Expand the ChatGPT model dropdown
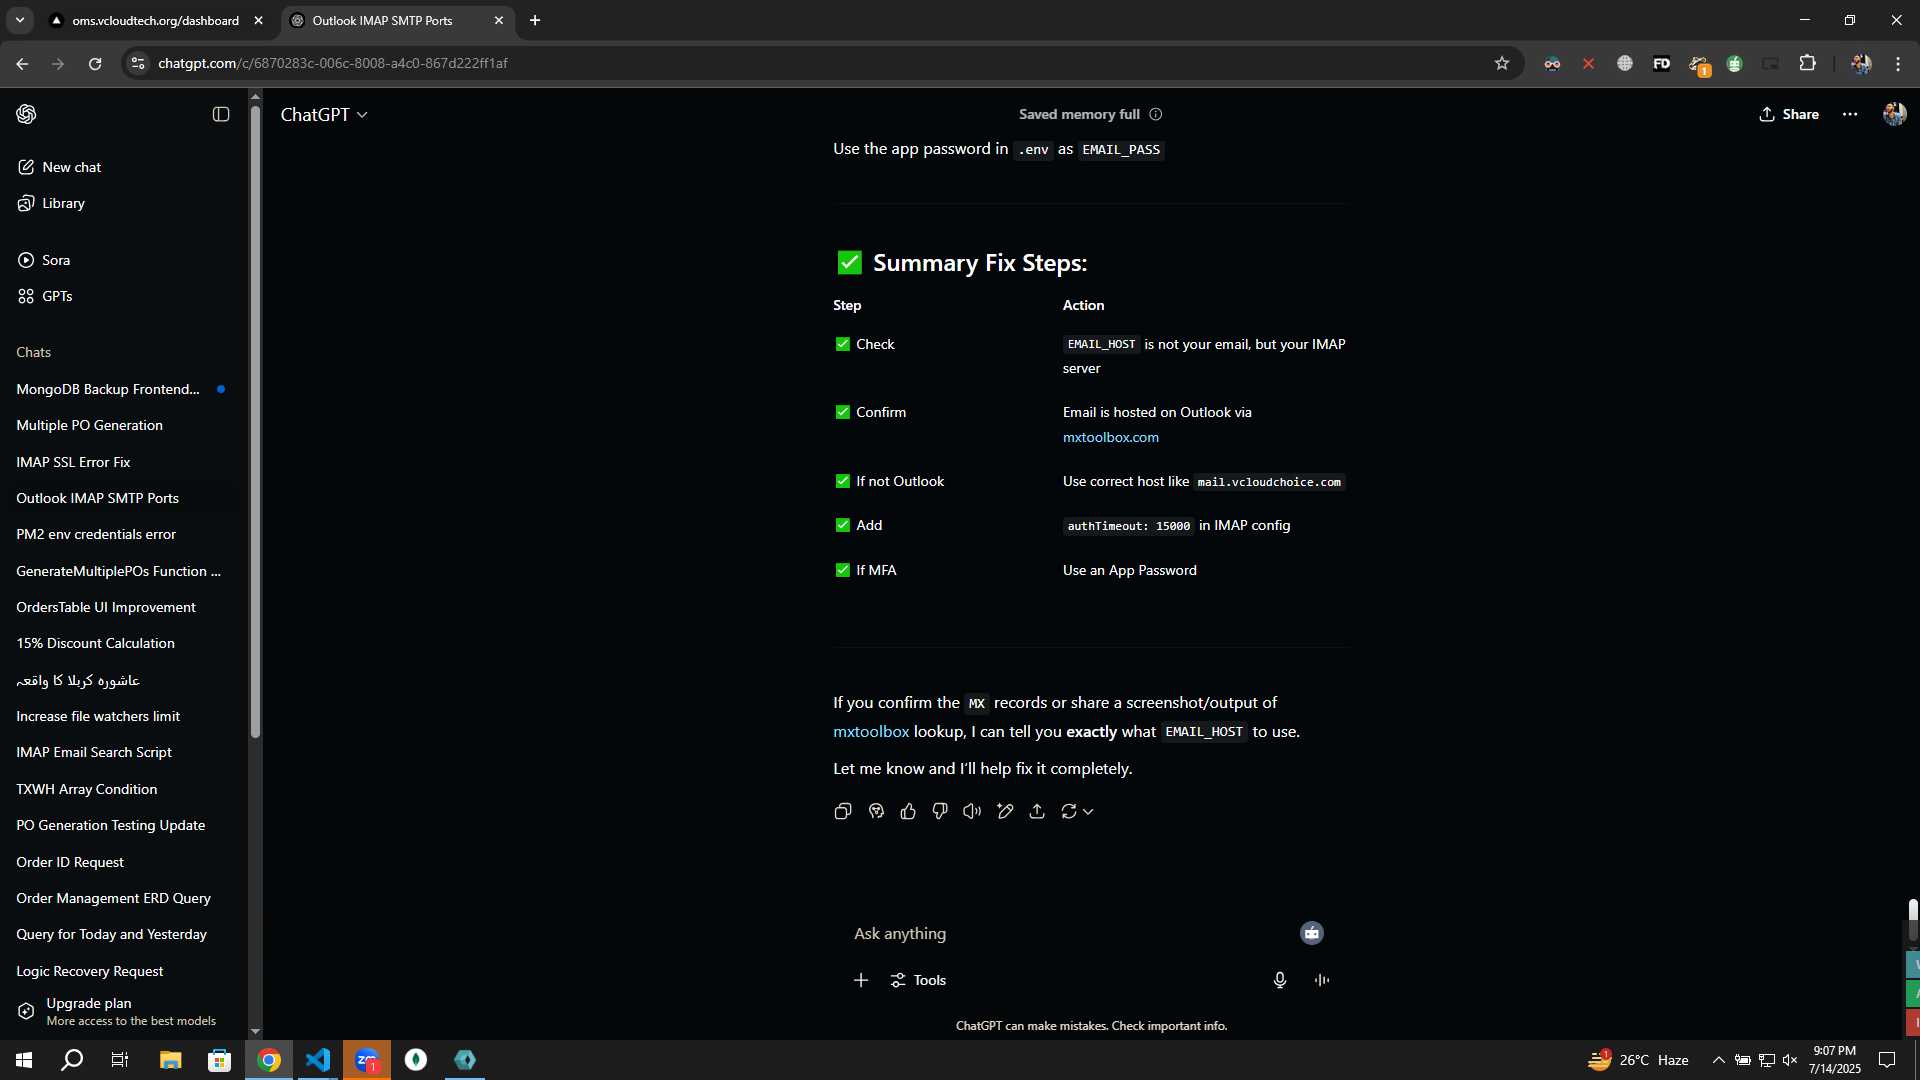The image size is (1920, 1080). pos(324,115)
